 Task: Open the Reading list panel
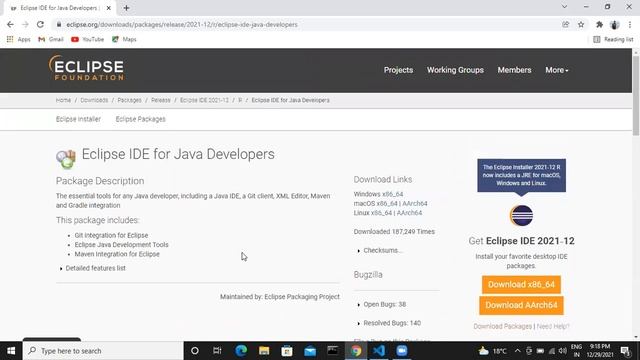(613, 39)
